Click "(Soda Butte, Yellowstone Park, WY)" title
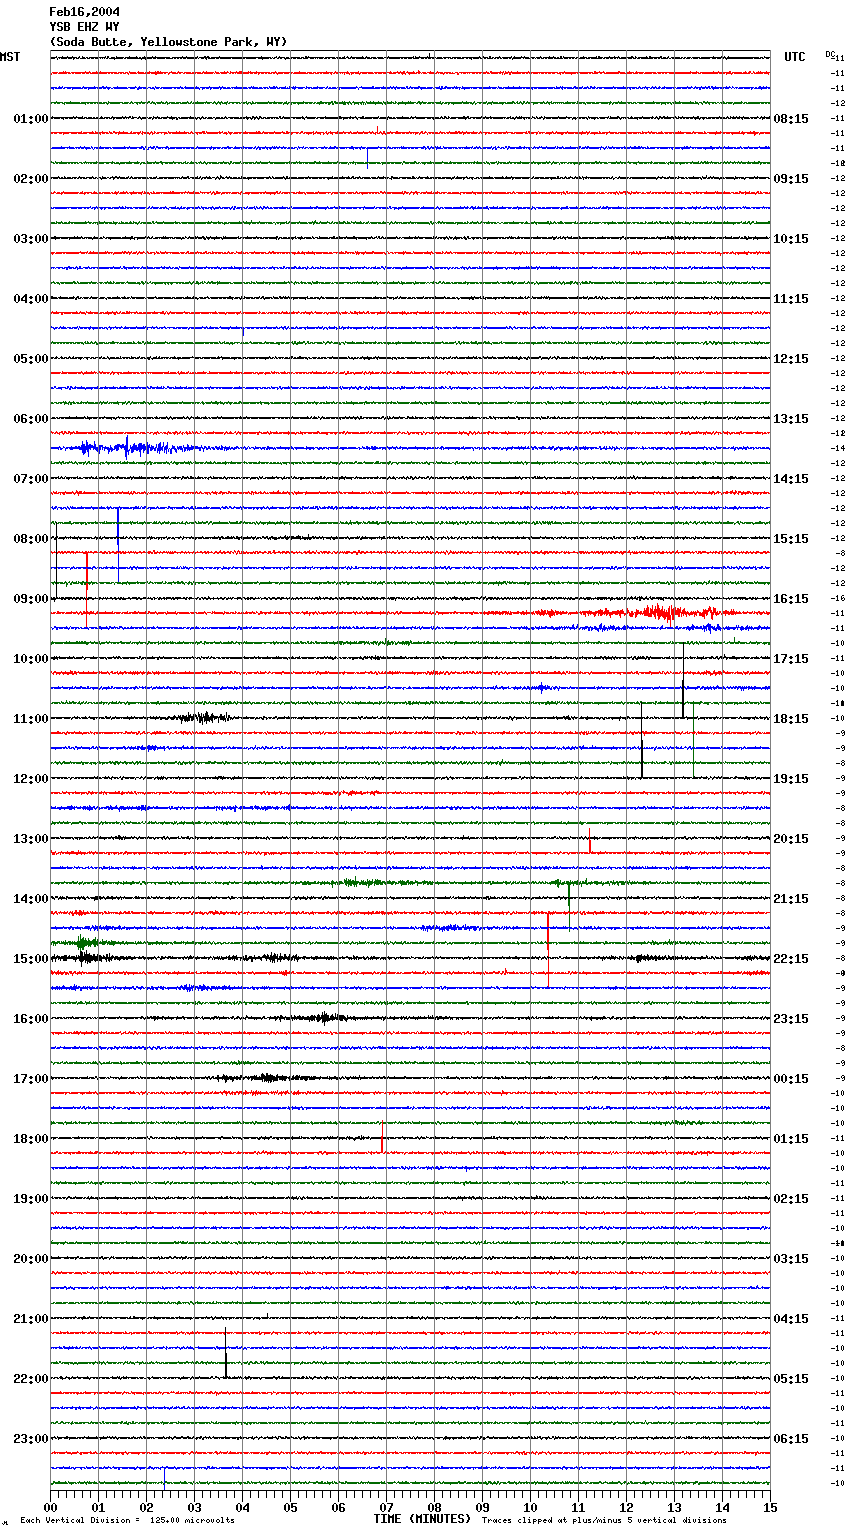This screenshot has height=1534, width=850. tap(168, 42)
